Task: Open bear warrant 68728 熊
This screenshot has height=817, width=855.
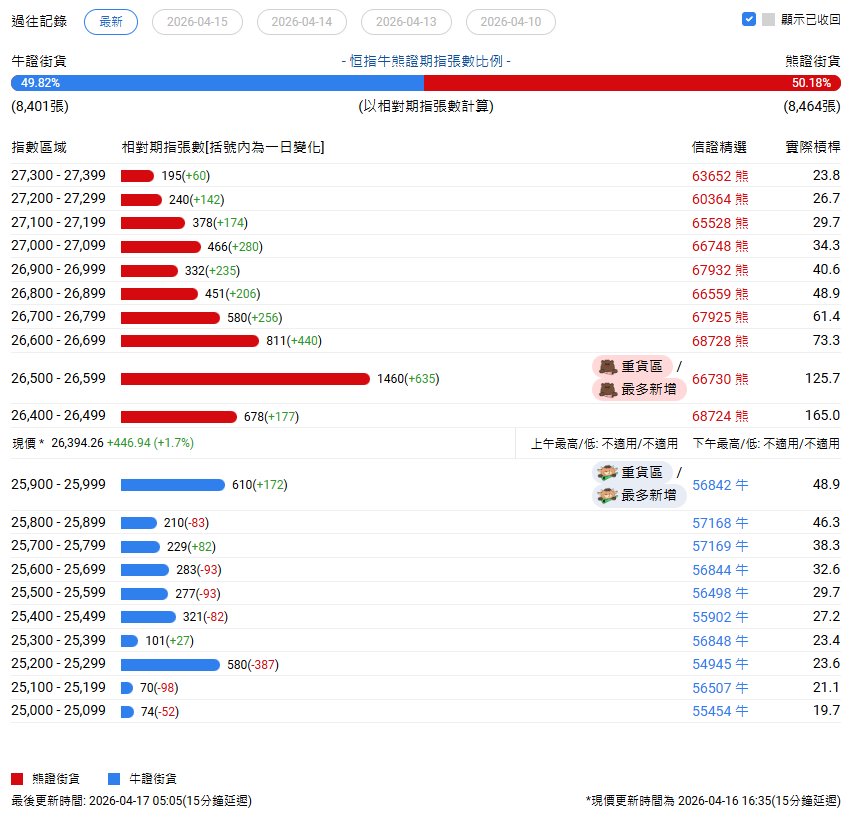Action: 720,341
